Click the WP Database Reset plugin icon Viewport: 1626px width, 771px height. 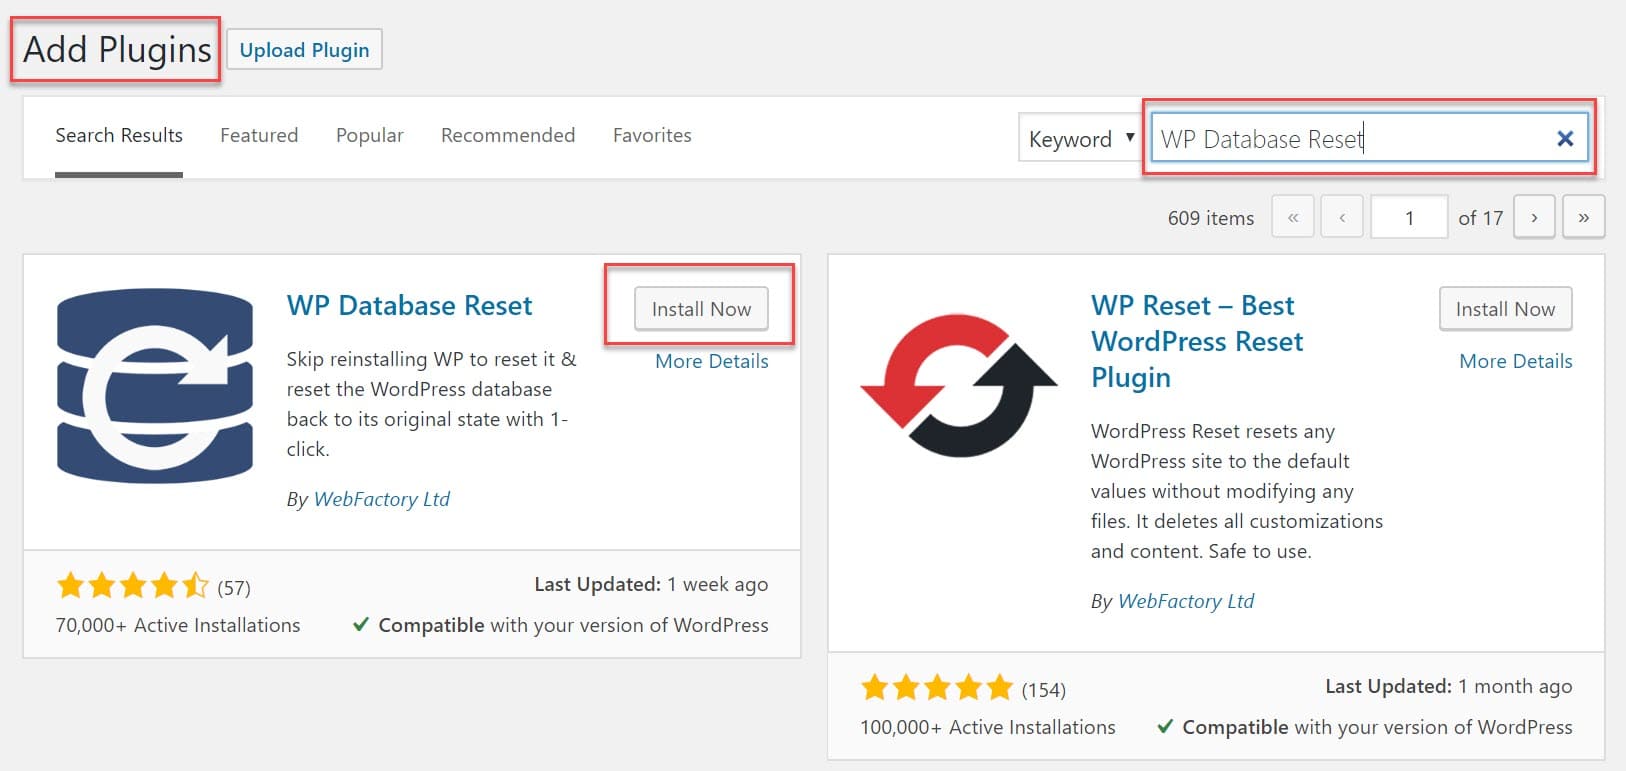pyautogui.click(x=155, y=386)
